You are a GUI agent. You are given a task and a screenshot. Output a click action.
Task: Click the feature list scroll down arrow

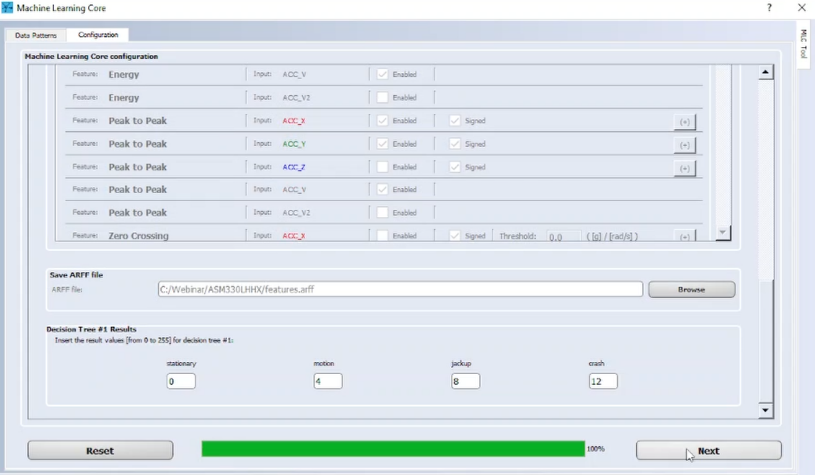[x=722, y=232]
